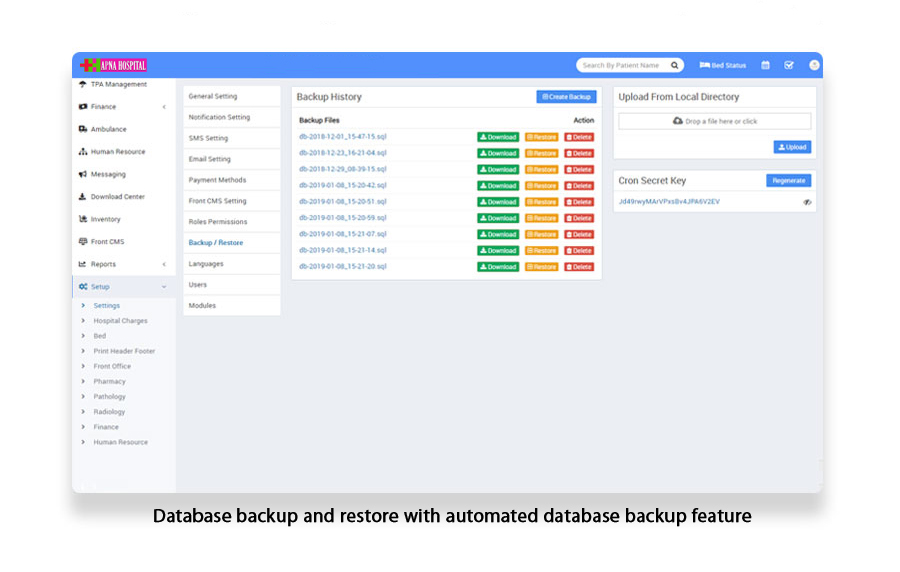Open the task checklist icon in header

[789, 65]
